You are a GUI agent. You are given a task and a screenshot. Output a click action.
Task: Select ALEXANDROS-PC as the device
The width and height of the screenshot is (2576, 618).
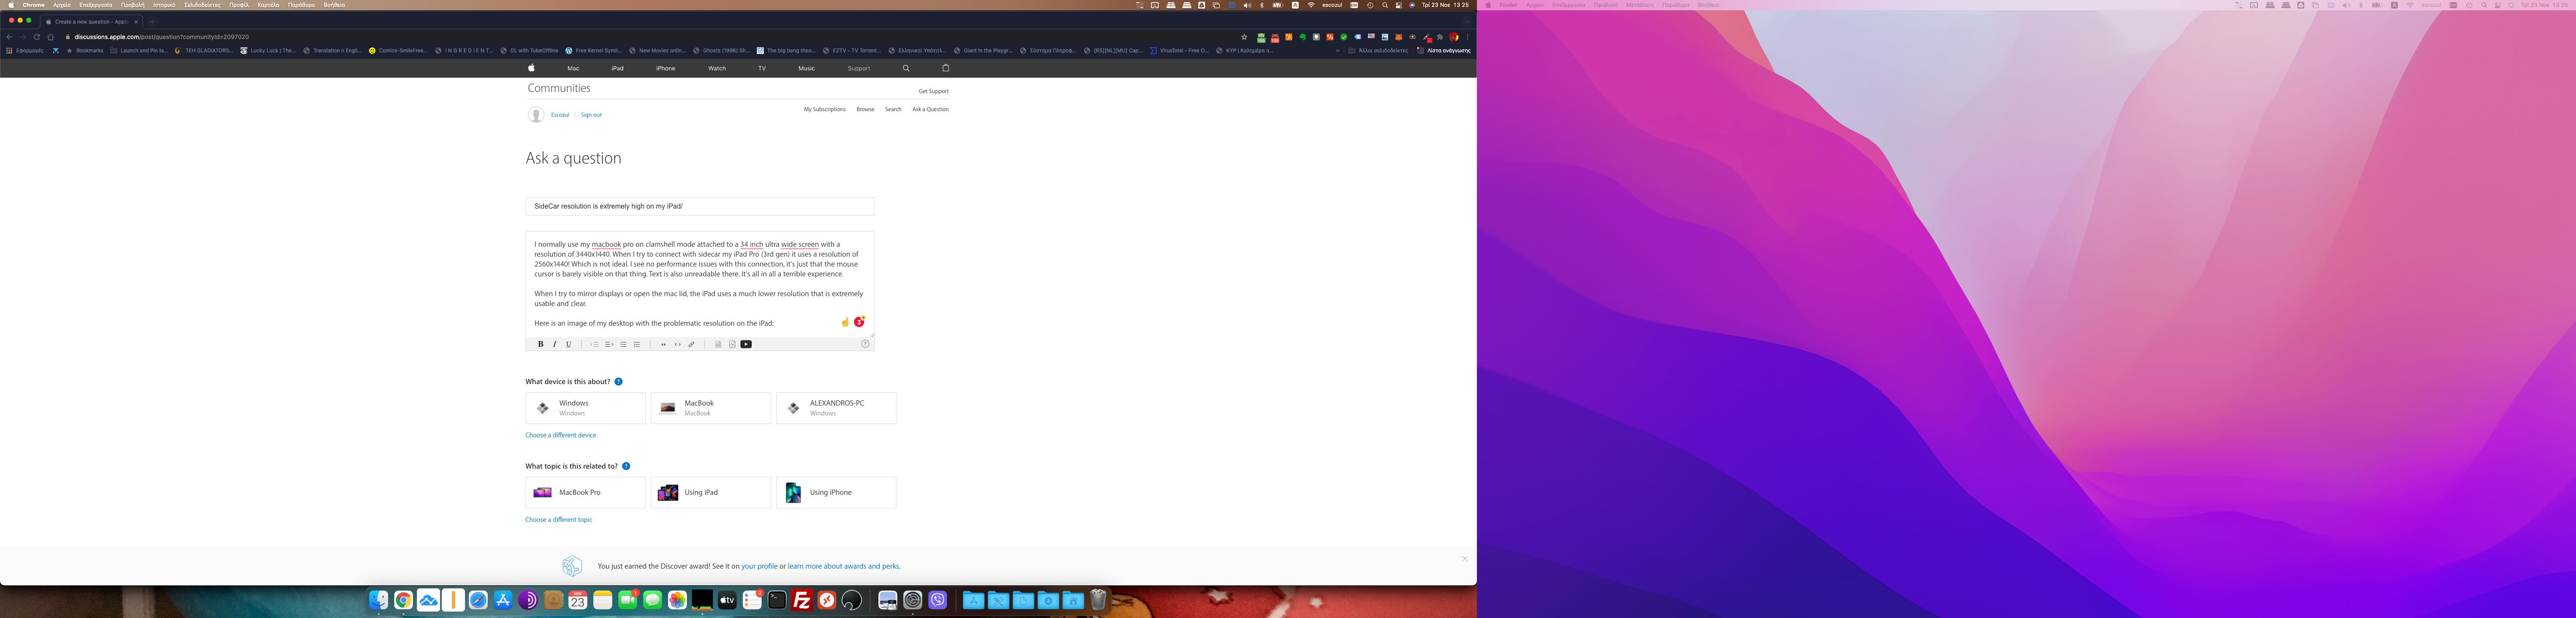(836, 408)
